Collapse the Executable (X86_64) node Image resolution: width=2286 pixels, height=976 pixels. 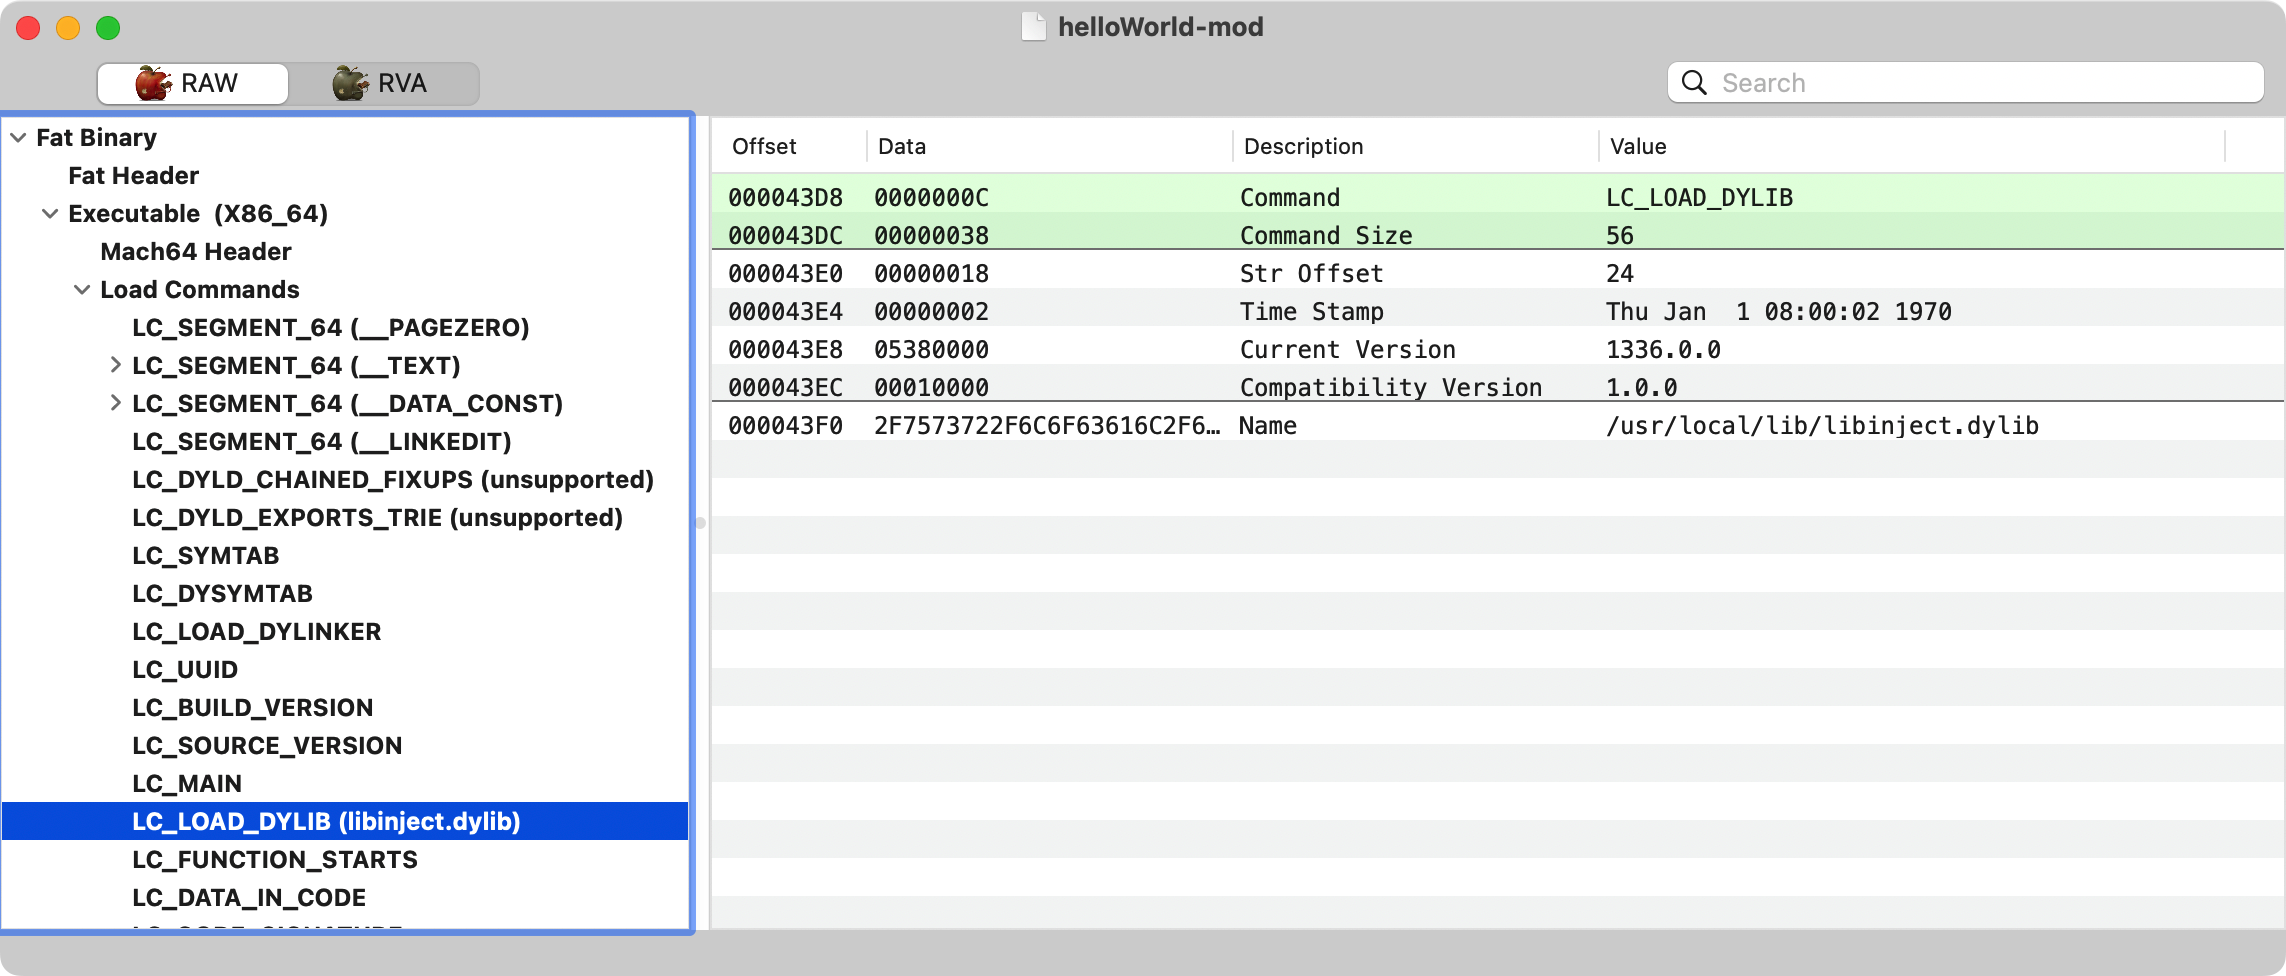coord(50,214)
